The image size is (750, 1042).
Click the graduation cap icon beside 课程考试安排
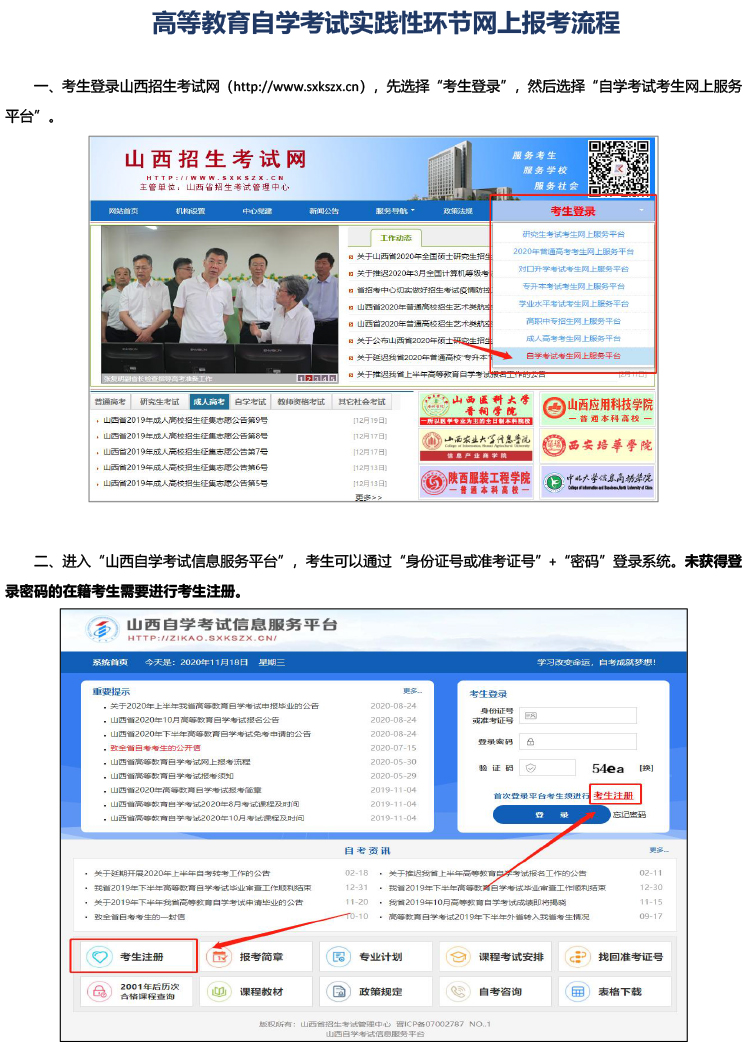(x=458, y=957)
